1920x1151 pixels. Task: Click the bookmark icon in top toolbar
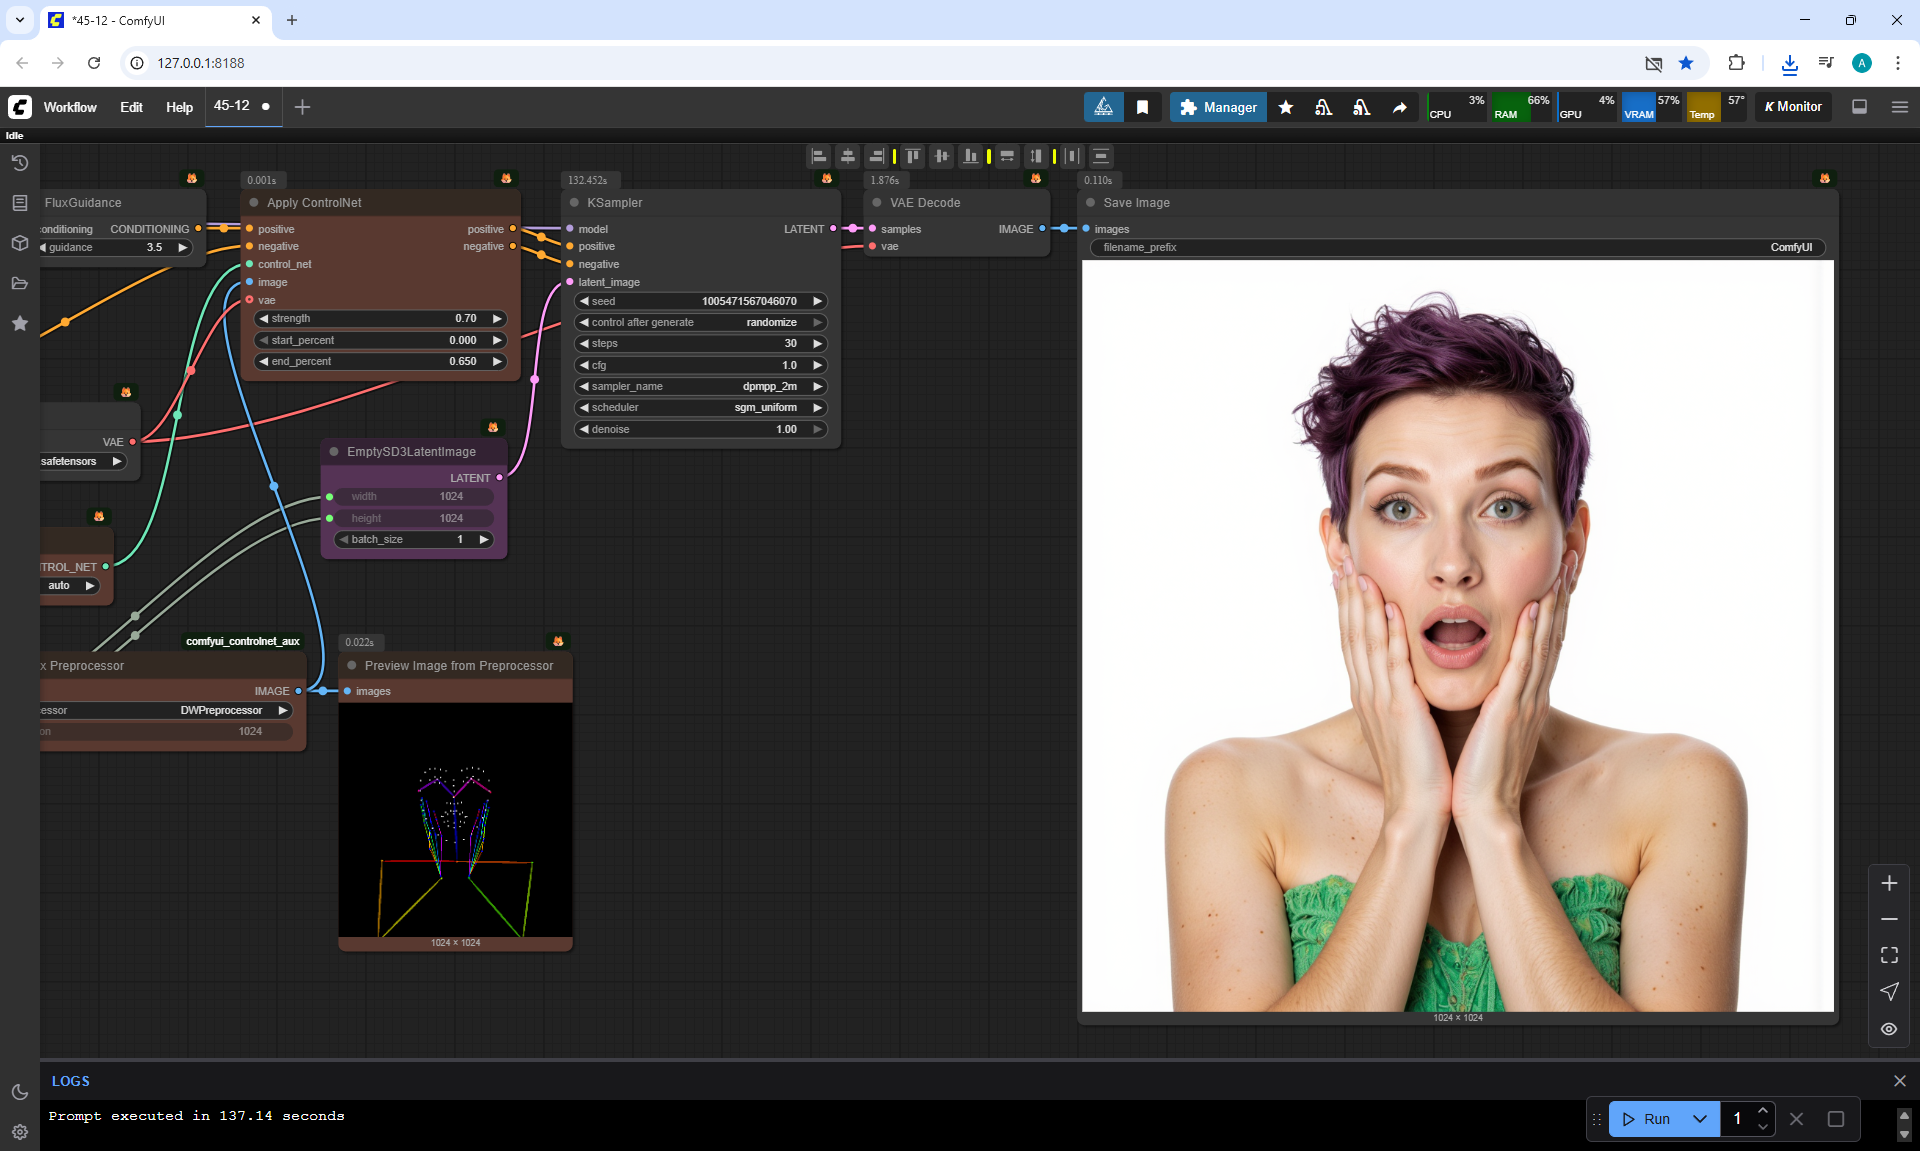tap(1142, 107)
